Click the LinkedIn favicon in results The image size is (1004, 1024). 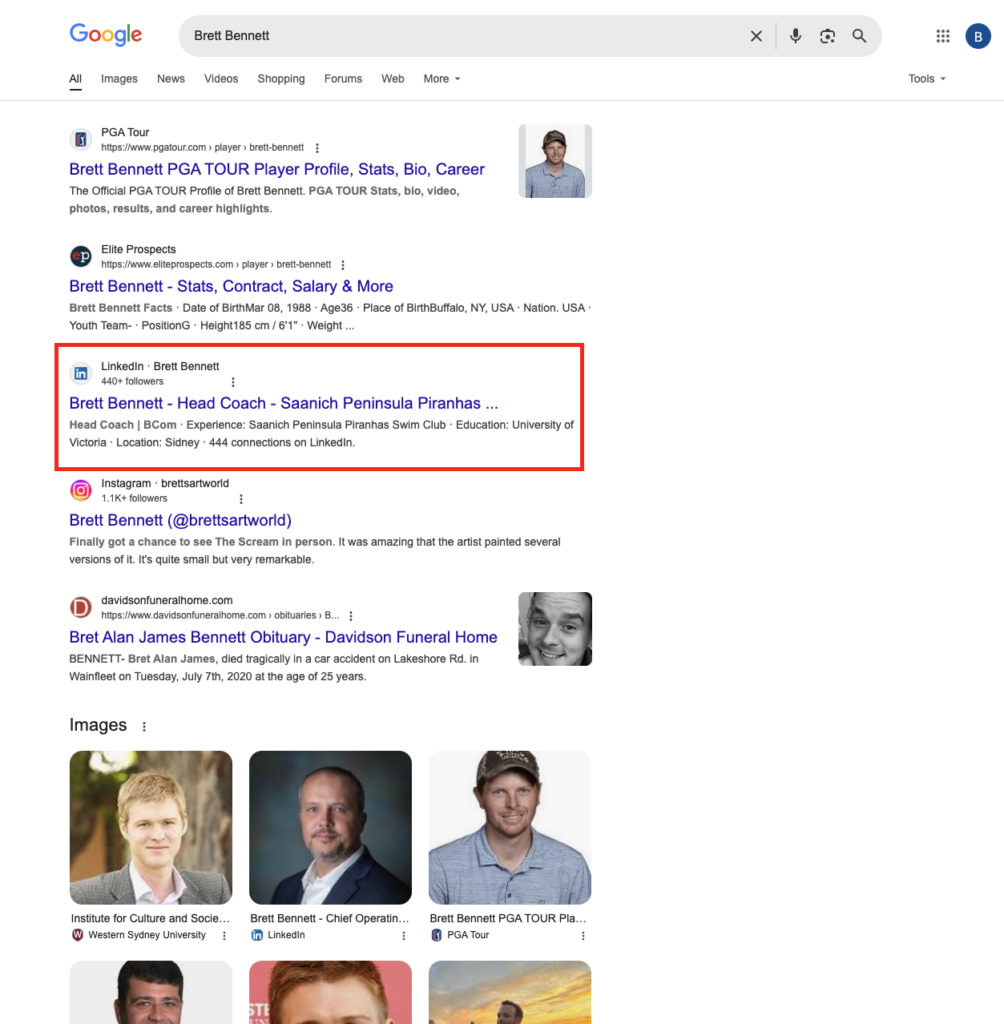(x=81, y=373)
